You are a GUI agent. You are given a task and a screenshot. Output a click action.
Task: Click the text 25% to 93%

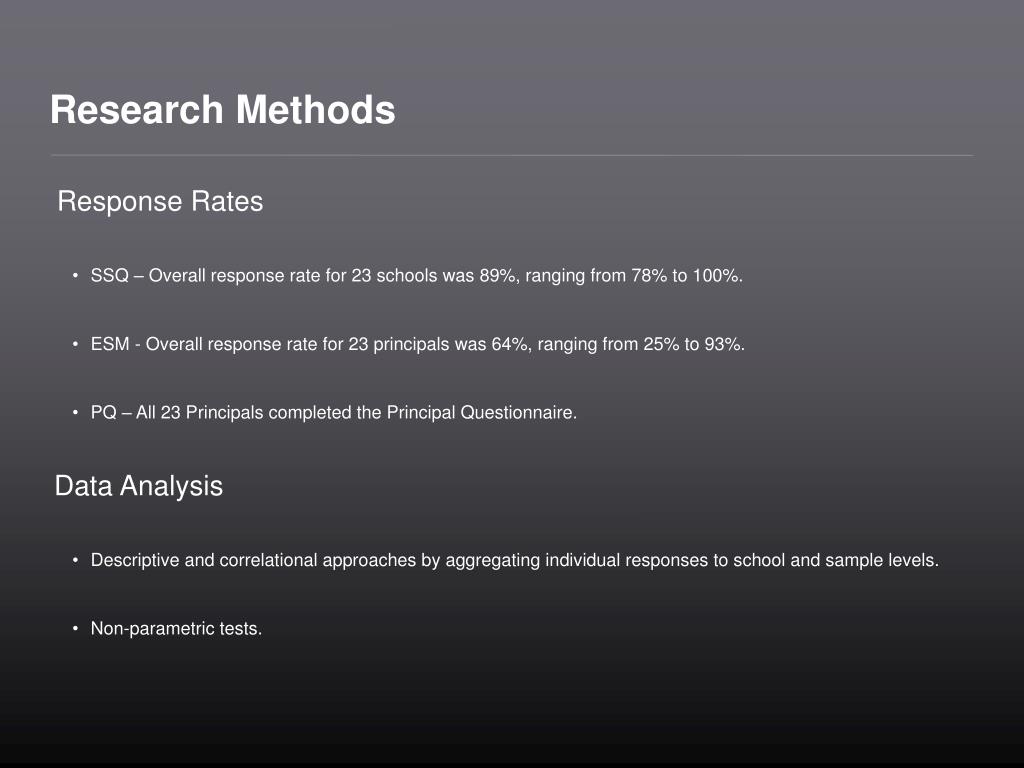pos(694,344)
